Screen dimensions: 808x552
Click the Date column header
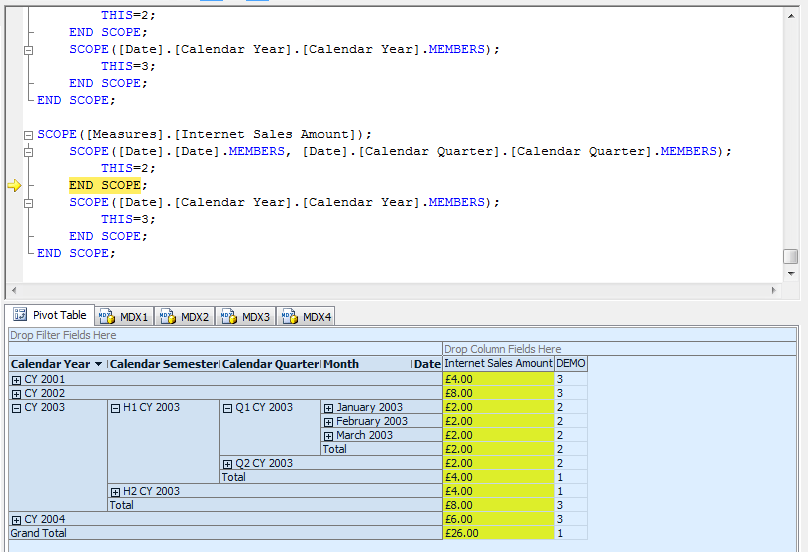[x=427, y=364]
